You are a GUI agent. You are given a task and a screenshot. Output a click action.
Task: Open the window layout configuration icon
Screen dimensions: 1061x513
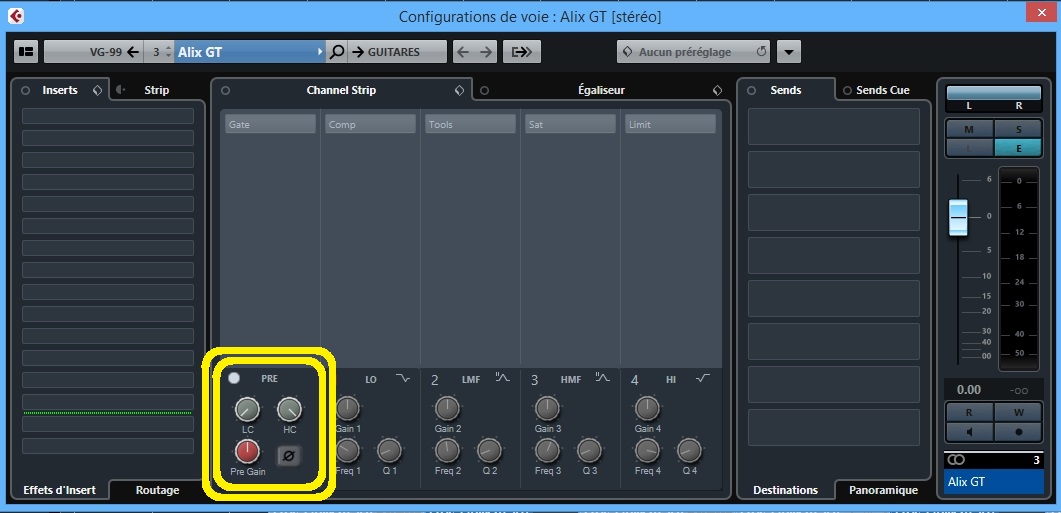[x=26, y=51]
